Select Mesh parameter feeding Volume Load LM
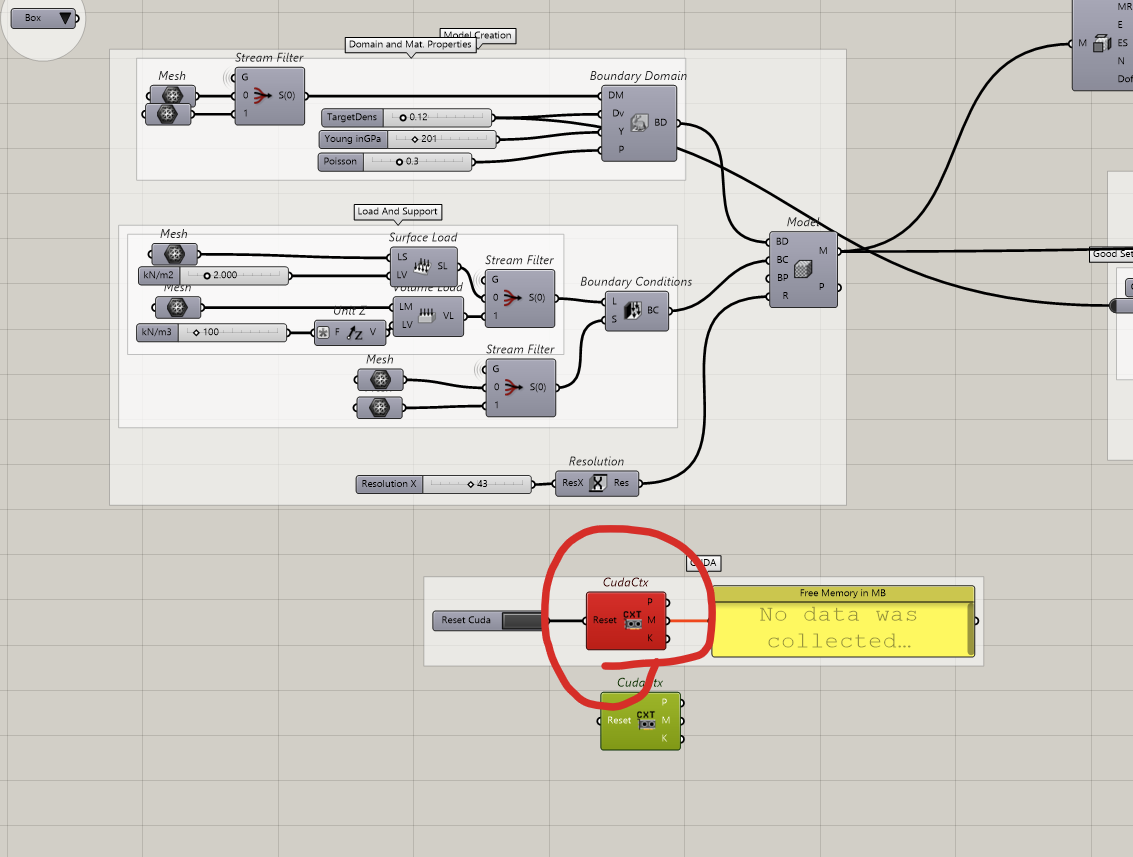Image resolution: width=1133 pixels, height=857 pixels. (x=178, y=308)
